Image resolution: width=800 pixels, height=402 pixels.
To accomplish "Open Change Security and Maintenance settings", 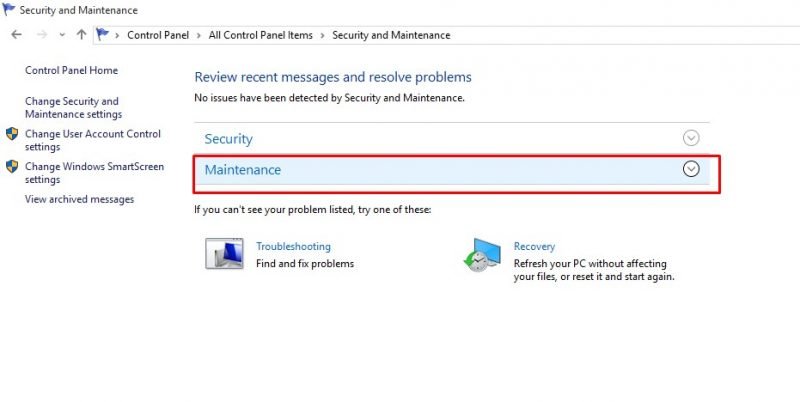I will (x=73, y=108).
